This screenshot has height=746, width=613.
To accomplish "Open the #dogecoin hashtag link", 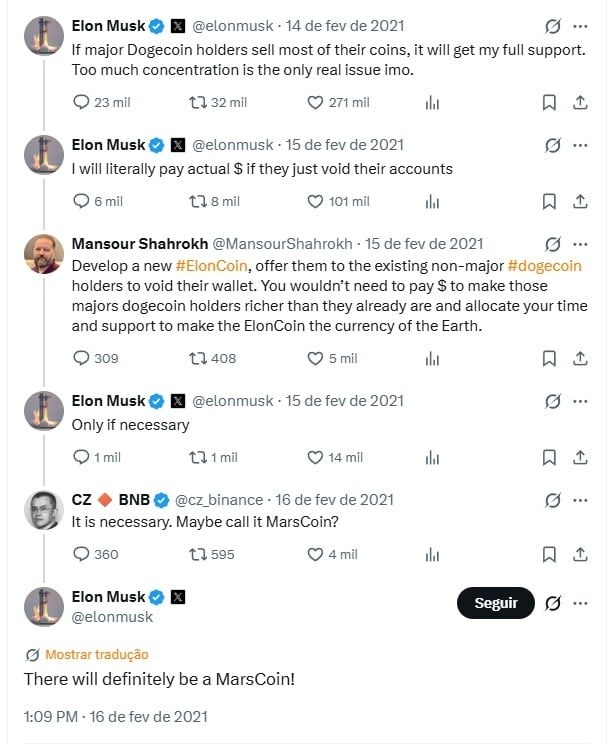I will 544,265.
